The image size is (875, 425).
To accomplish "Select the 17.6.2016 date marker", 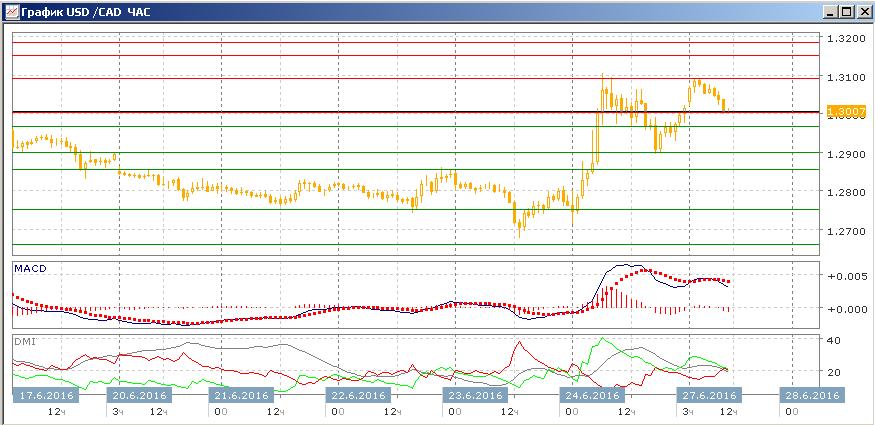I will tap(46, 395).
